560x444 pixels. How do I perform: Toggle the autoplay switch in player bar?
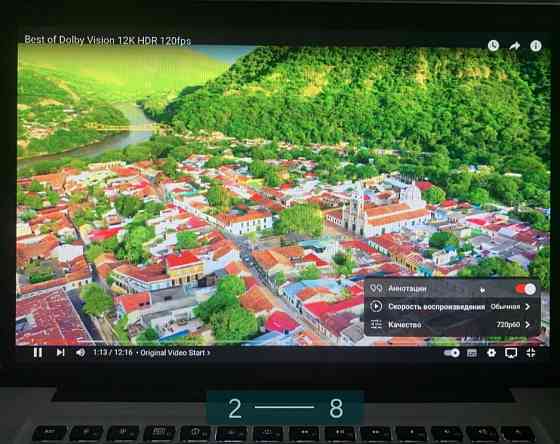tap(451, 353)
